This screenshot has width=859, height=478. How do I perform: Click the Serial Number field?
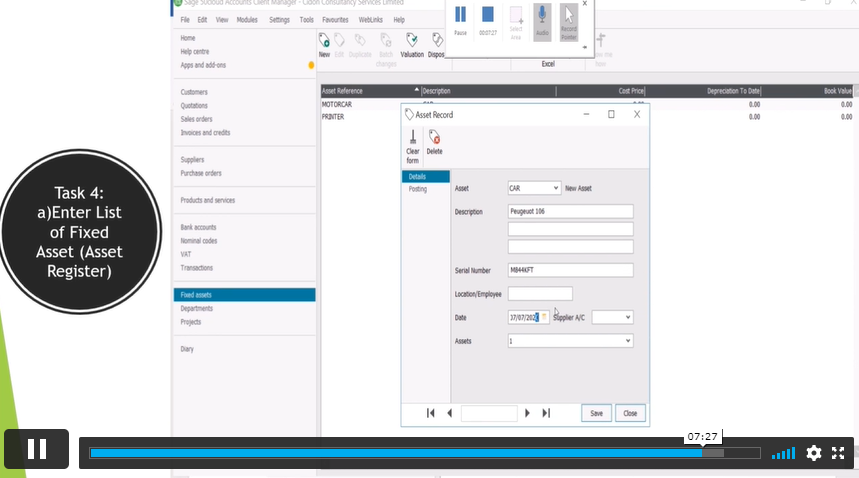point(570,270)
